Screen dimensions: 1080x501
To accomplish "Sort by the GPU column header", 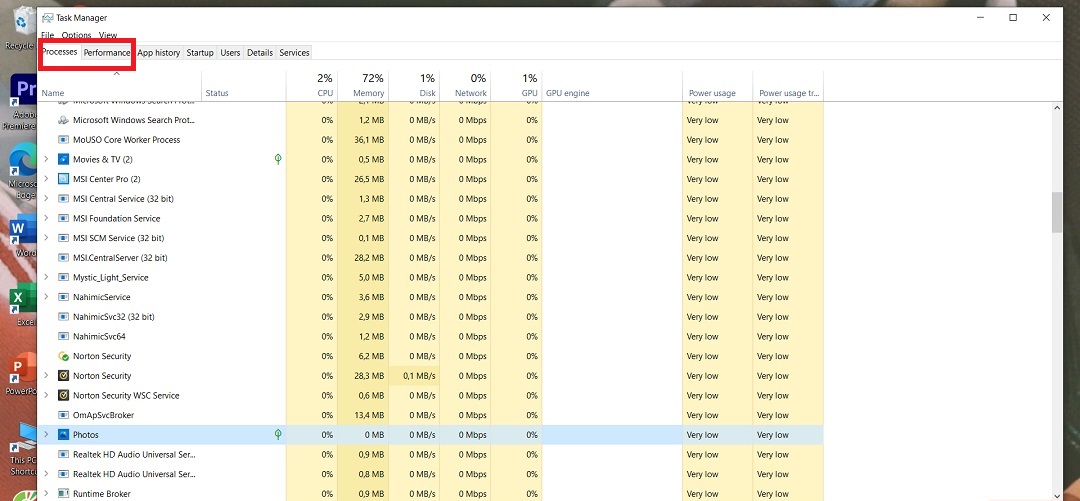I will point(516,85).
